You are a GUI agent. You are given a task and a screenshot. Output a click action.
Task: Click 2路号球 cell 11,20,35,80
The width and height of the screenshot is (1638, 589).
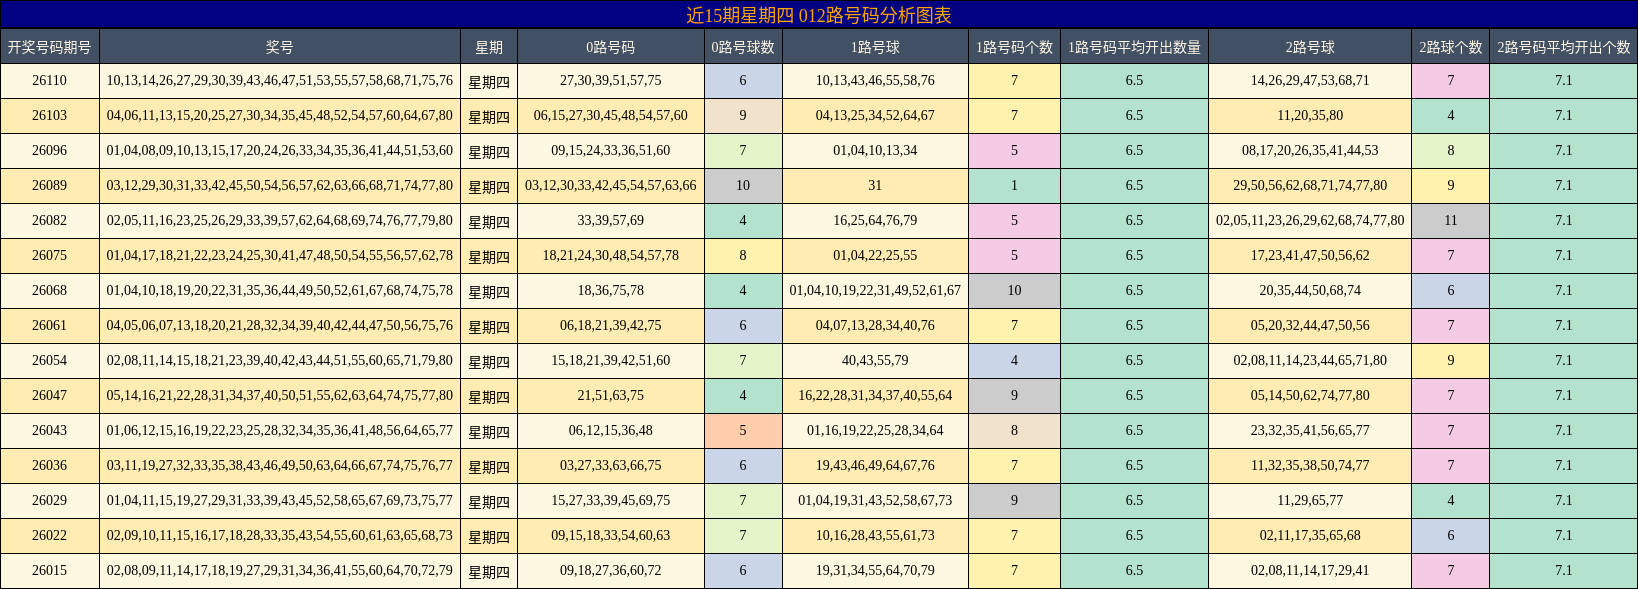[x=1310, y=116]
